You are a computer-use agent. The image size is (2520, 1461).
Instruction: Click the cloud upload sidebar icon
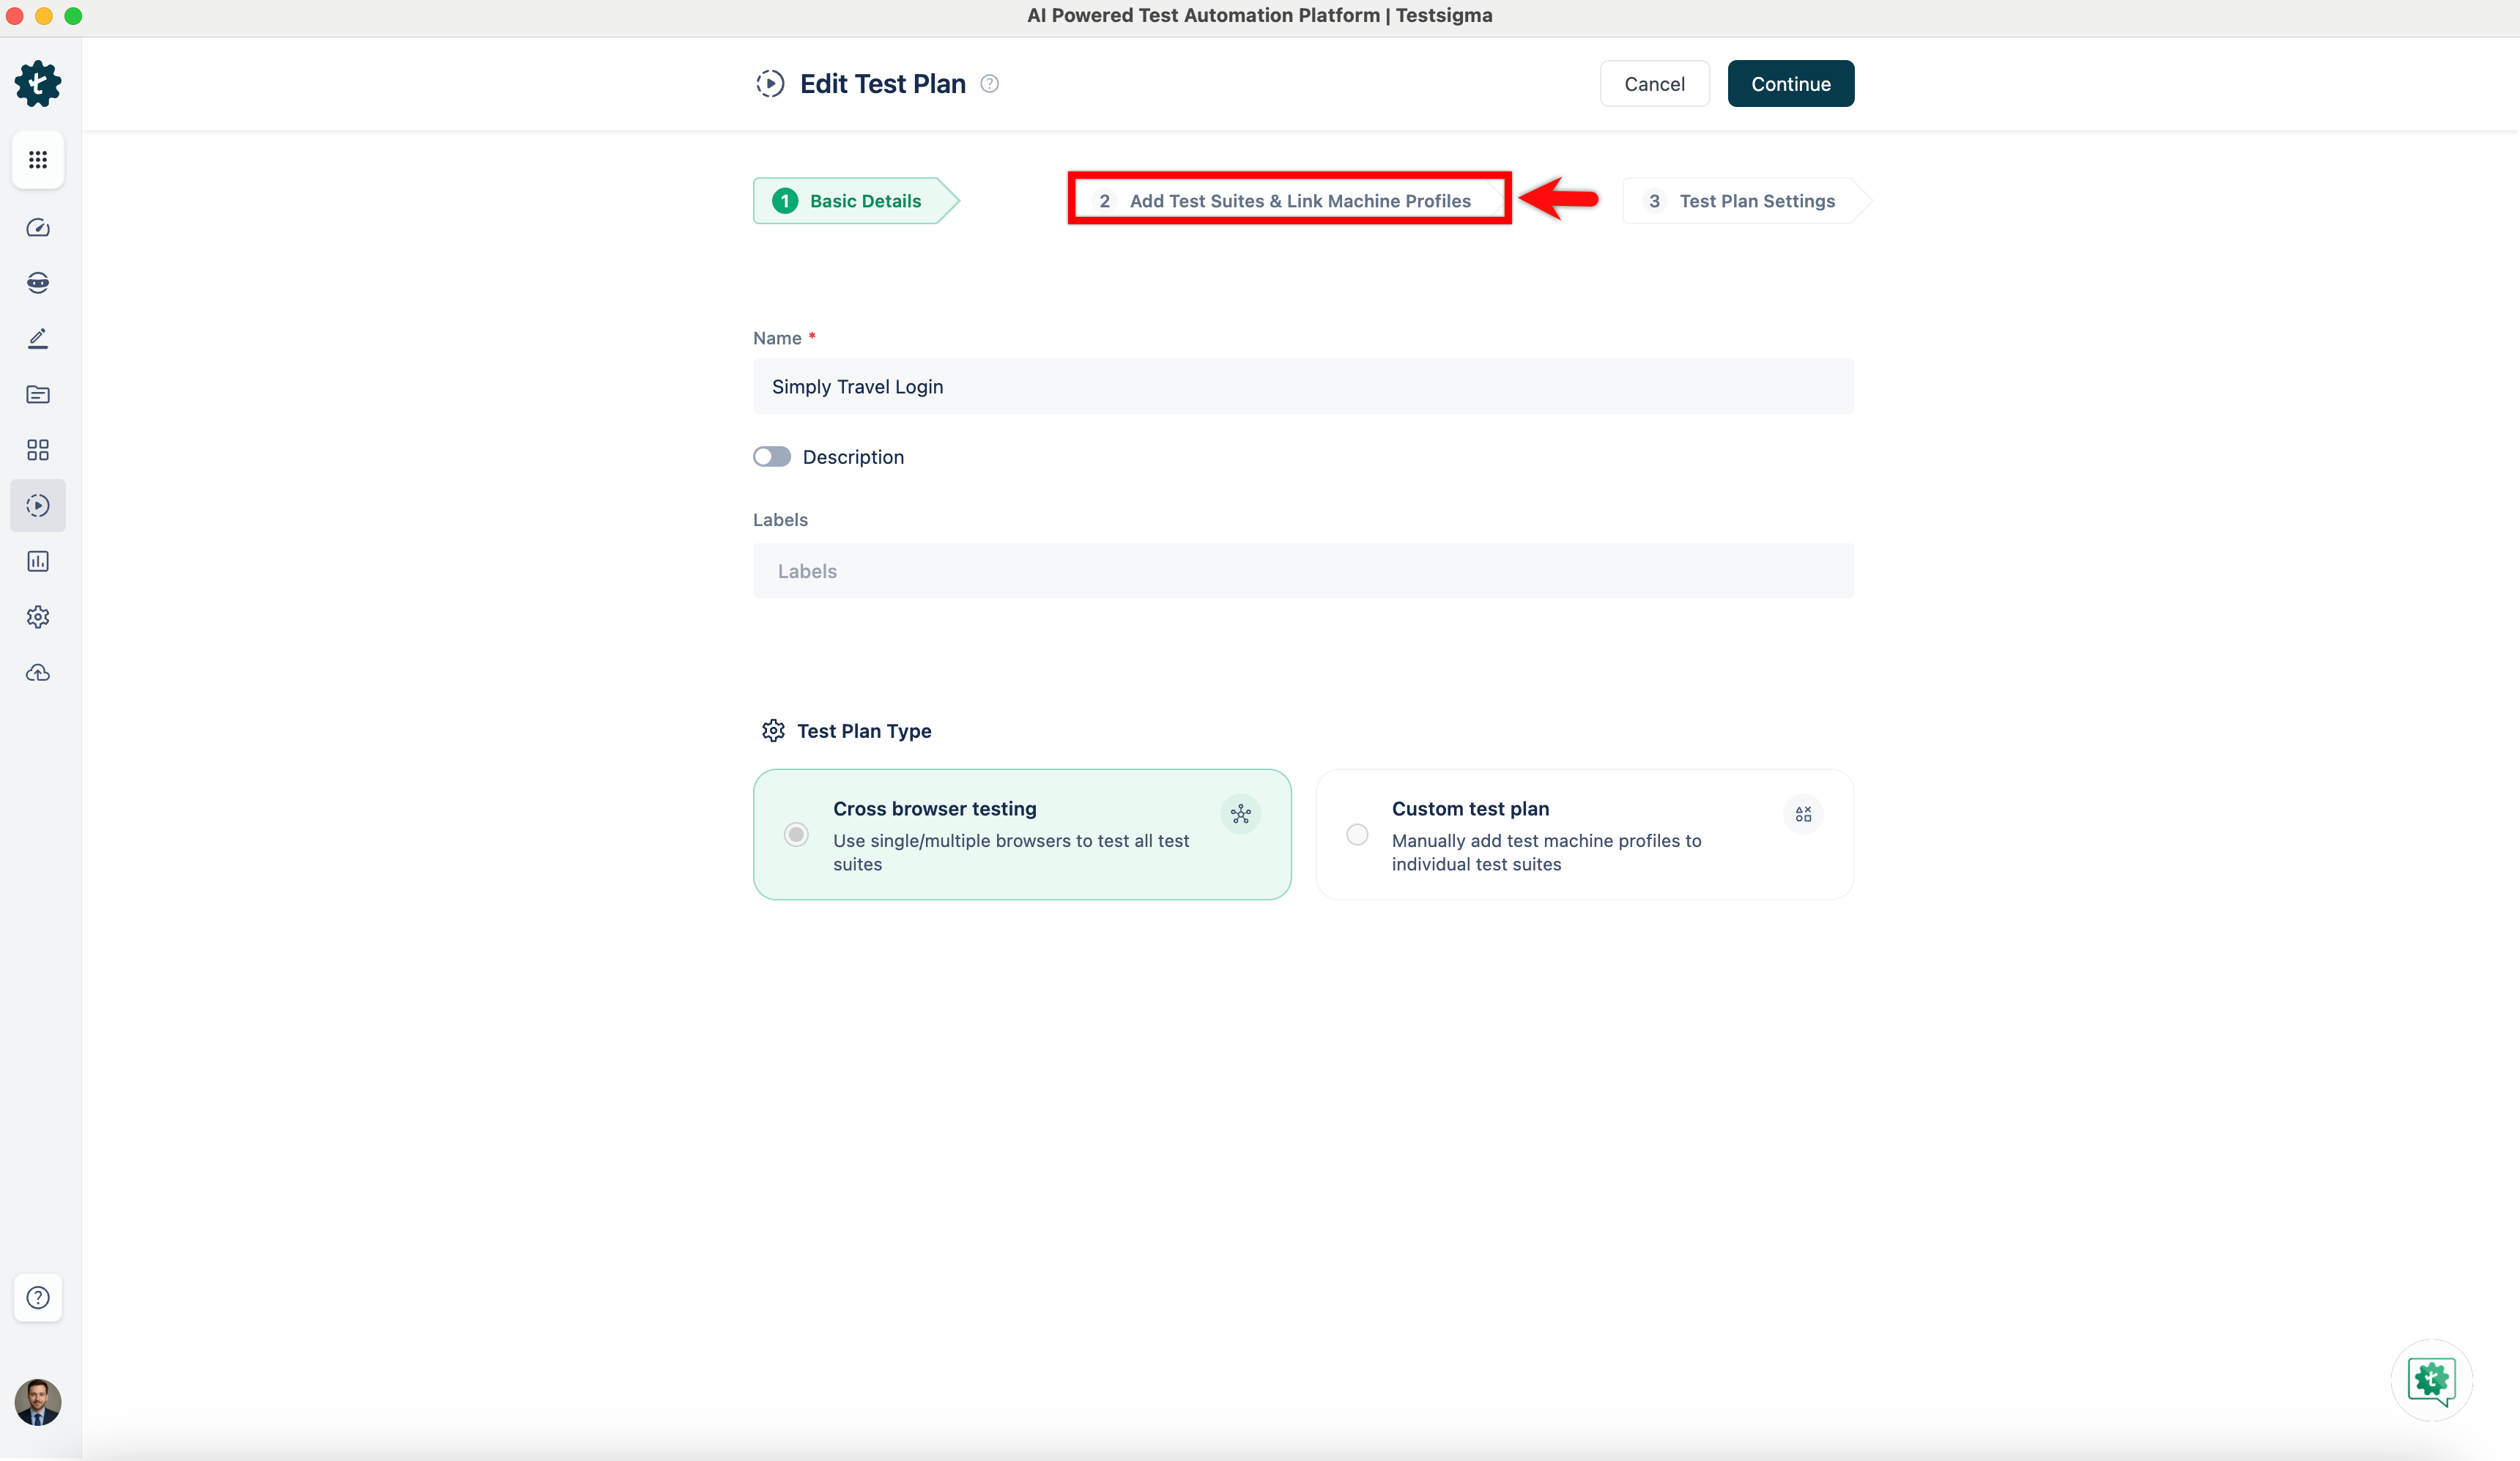coord(38,673)
